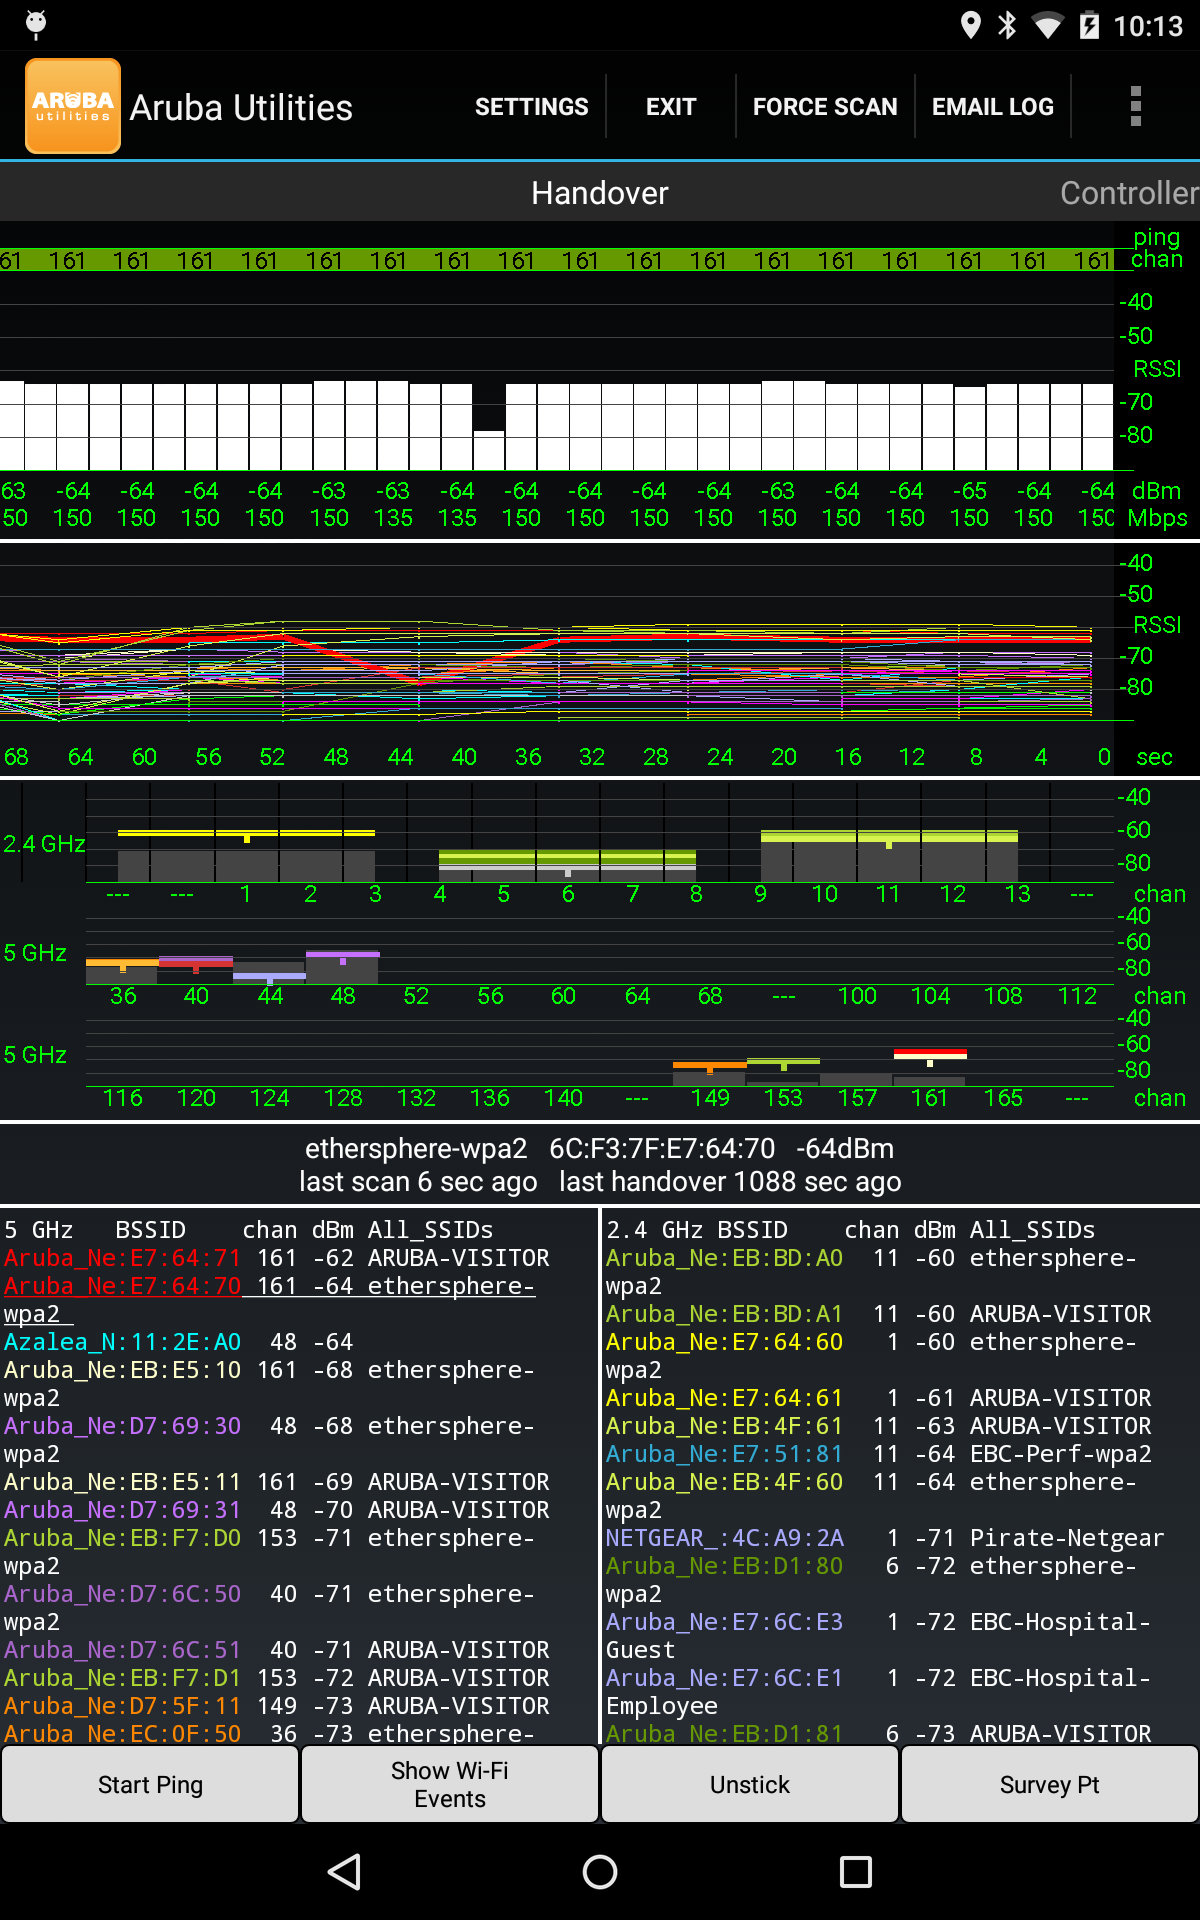The height and width of the screenshot is (1920, 1200).
Task: Select the NETGEAR_:4C:A9:2A Pirate-Netgear row
Action: [x=885, y=1538]
